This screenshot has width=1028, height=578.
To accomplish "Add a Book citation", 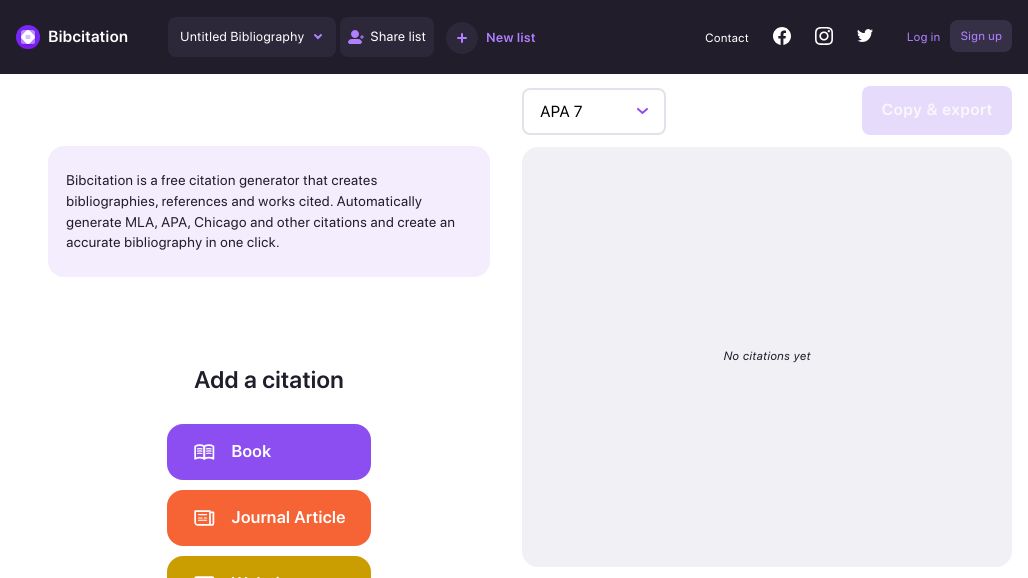I will 269,452.
